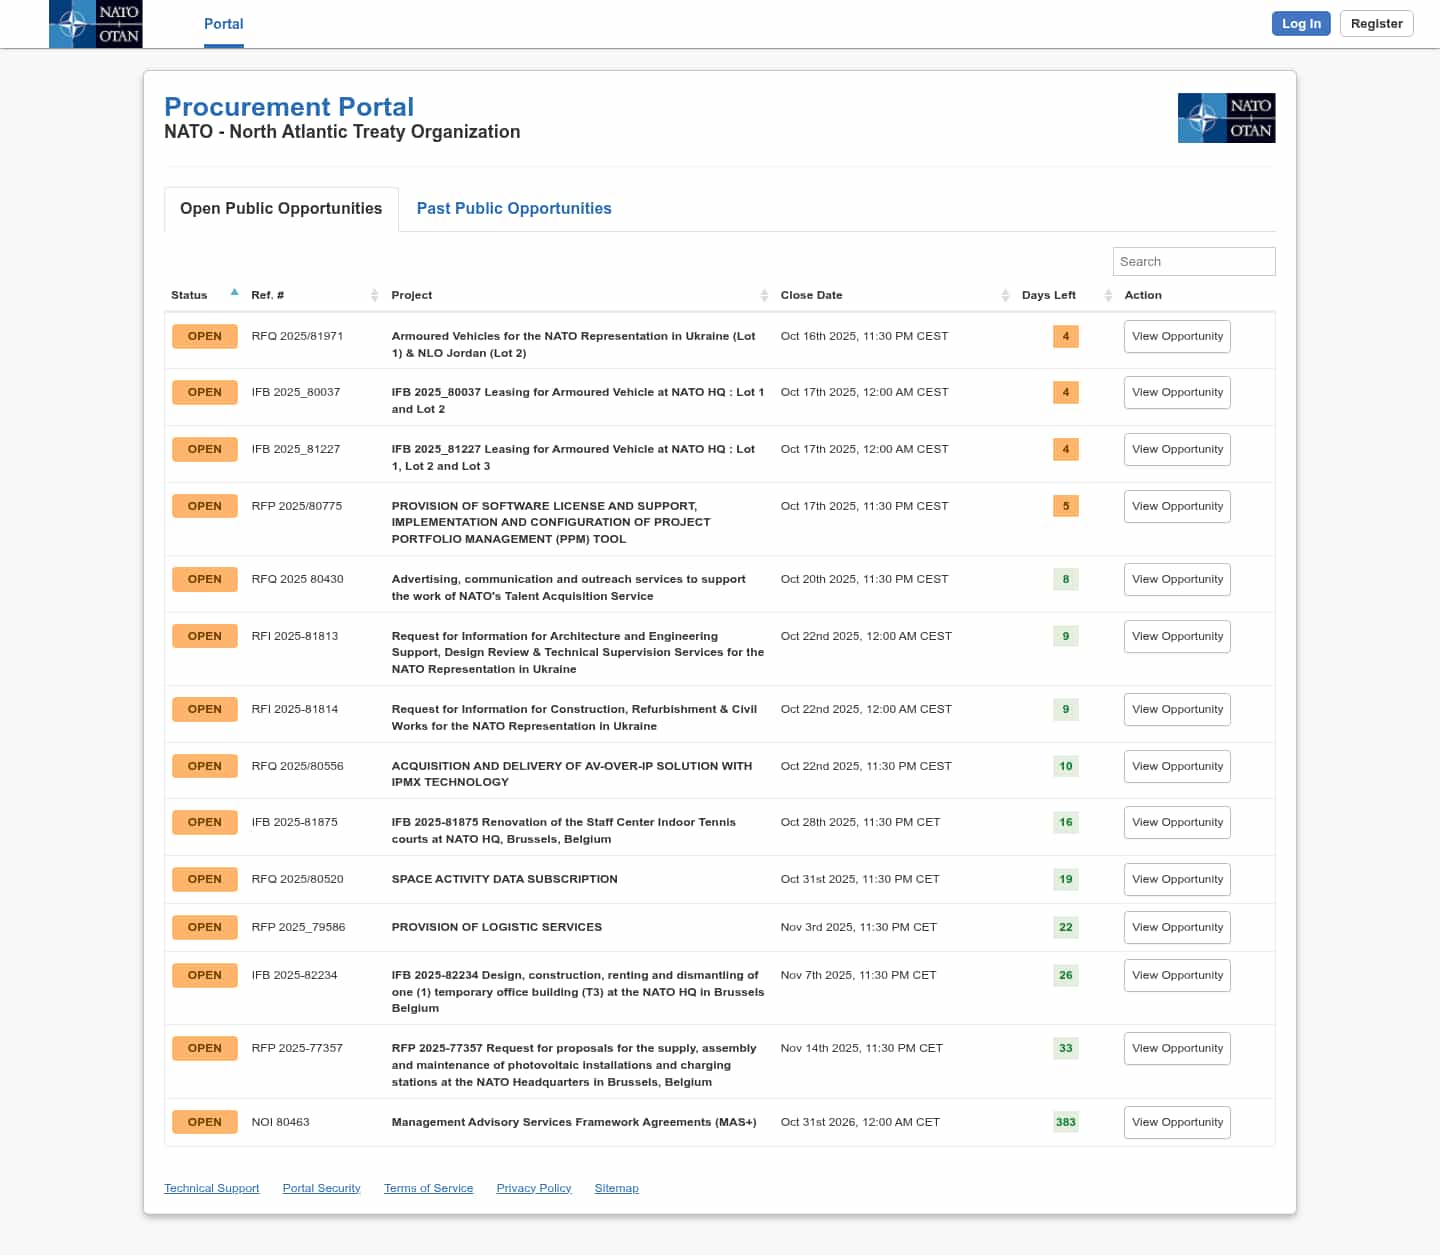1440x1255 pixels.
Task: Sort table by Status column arrow
Action: tap(234, 294)
